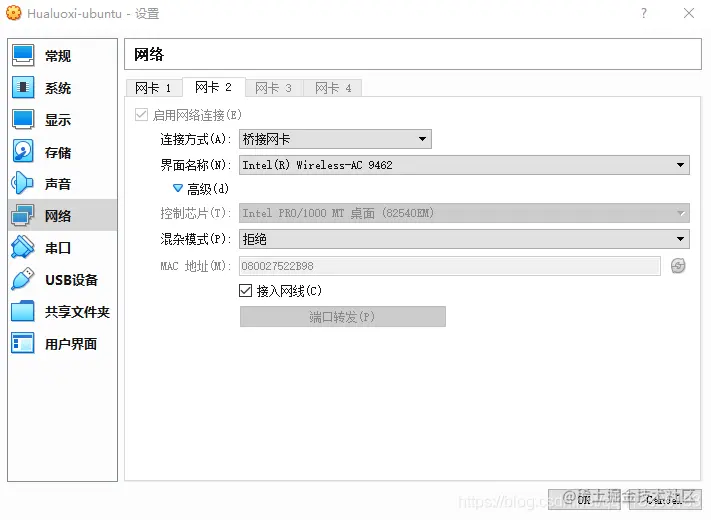Open the 界面名称 Intel Wireless-AC 9462 dropdown
Viewport: 711px width, 520px height.
coord(464,165)
